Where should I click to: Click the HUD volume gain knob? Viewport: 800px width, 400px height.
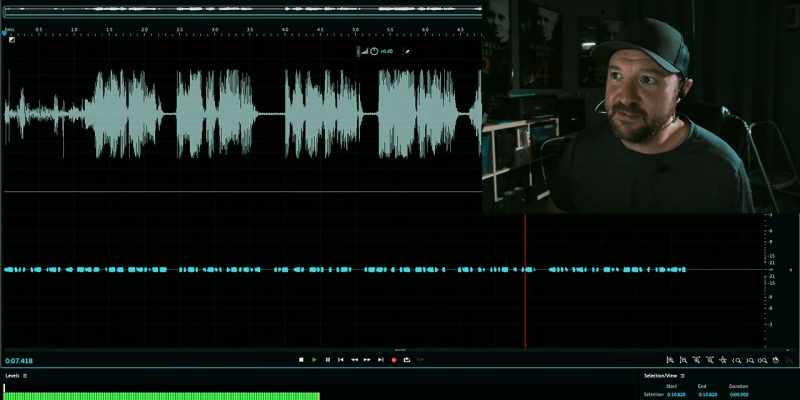tap(374, 52)
